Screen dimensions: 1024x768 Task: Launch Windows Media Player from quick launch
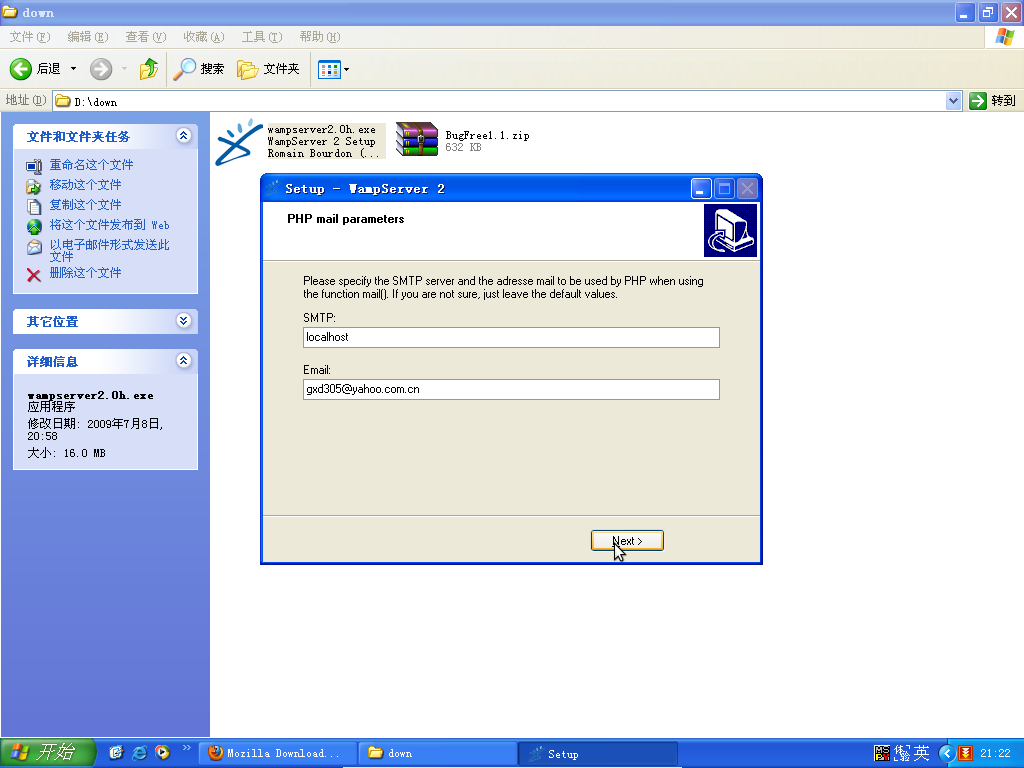163,753
